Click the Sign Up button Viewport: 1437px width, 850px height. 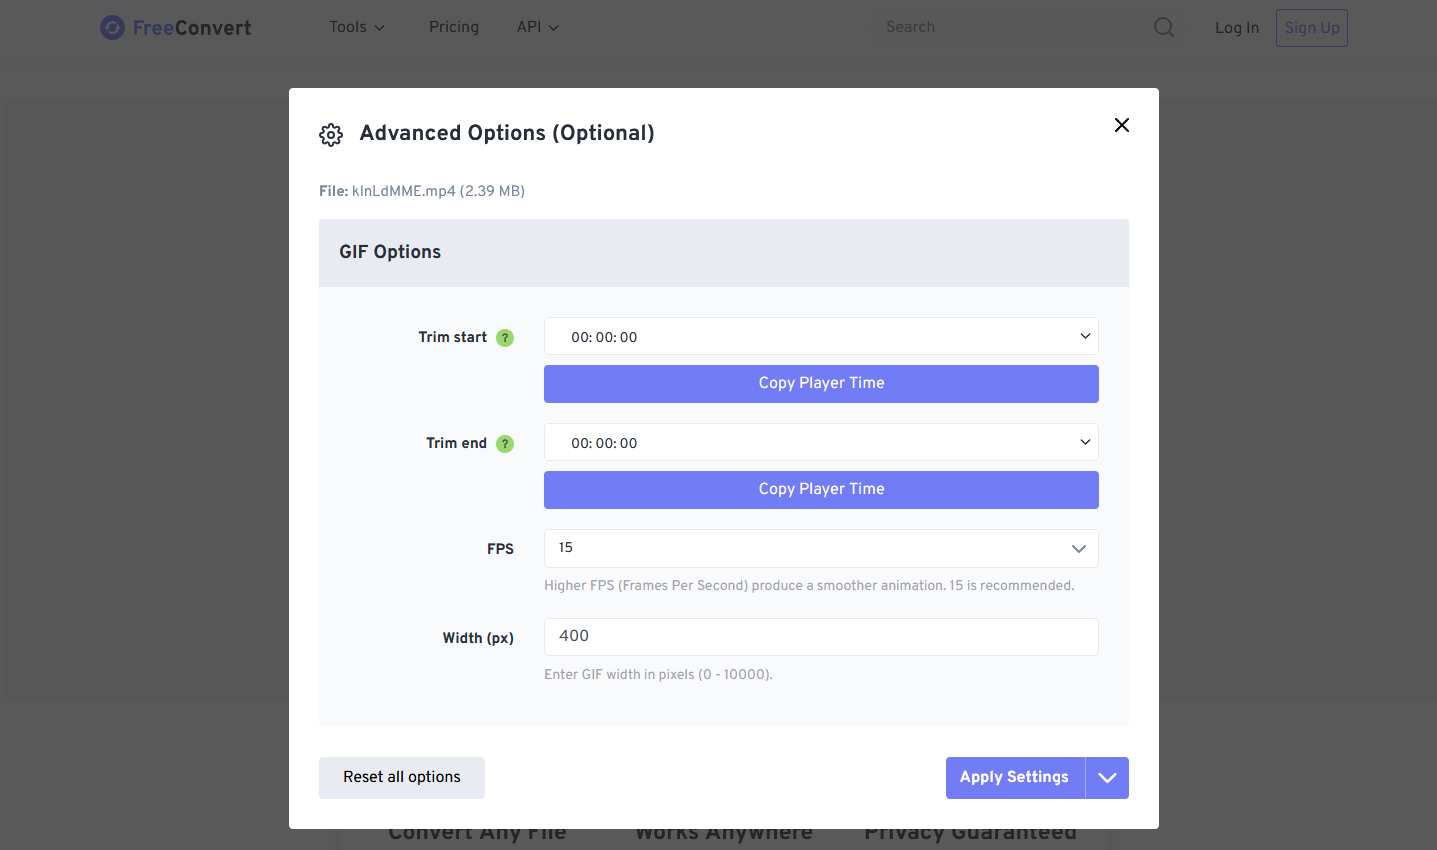(x=1312, y=28)
